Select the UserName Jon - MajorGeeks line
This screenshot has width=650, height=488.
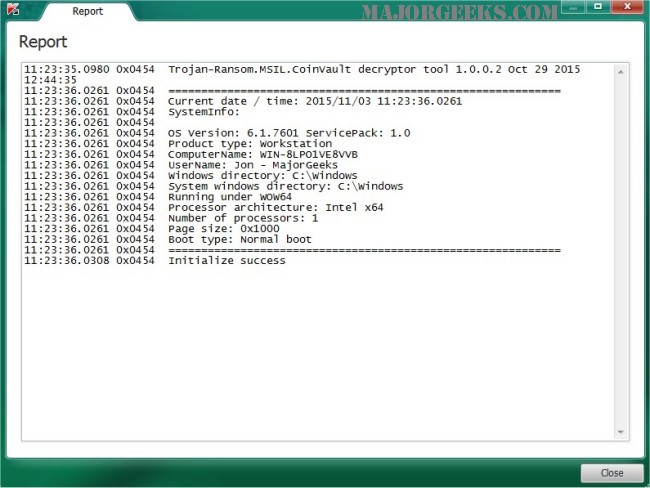click(181, 165)
